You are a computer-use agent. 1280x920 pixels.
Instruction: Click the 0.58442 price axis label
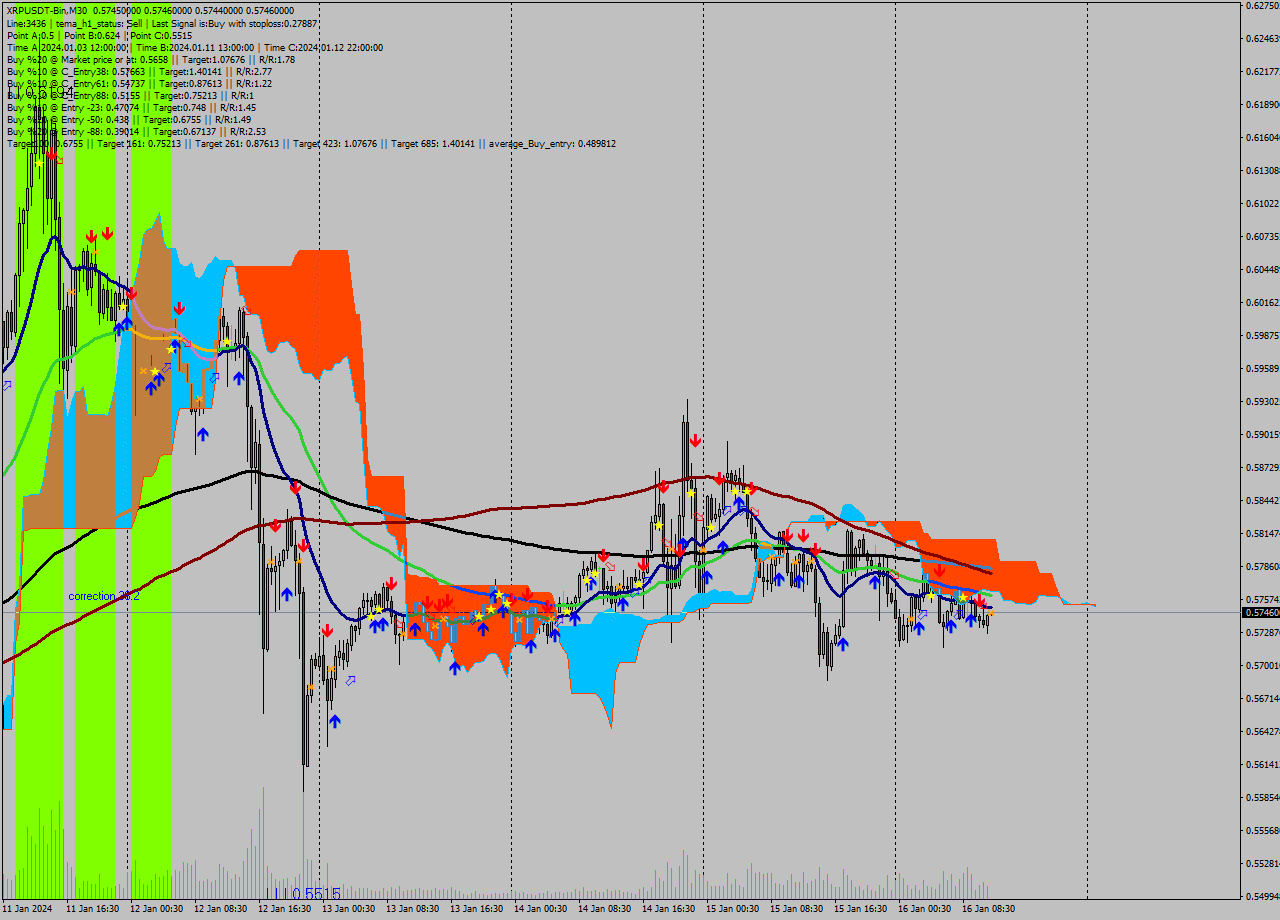point(1262,501)
